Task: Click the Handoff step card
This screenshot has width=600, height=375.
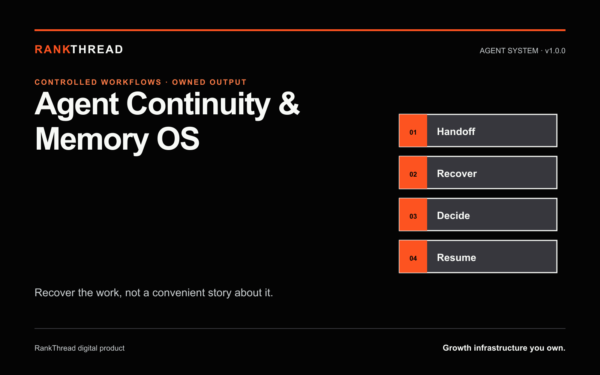Action: click(478, 130)
